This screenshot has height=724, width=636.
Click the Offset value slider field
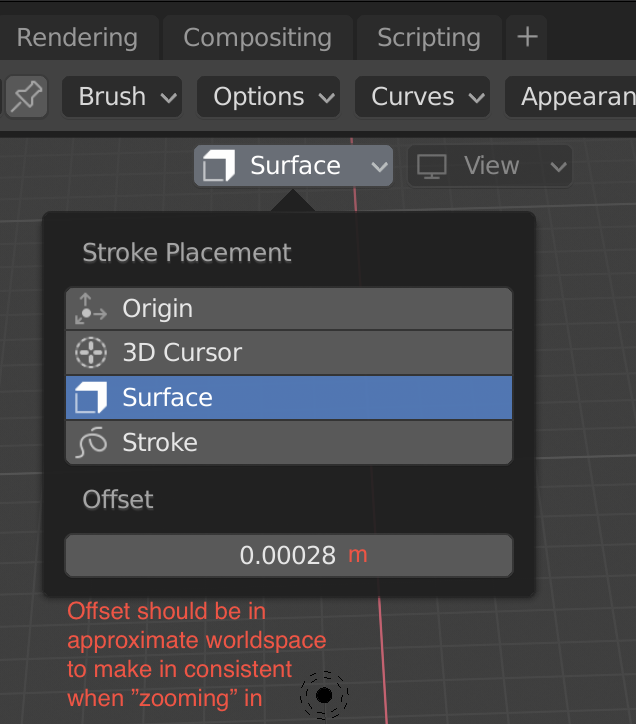[x=289, y=555]
